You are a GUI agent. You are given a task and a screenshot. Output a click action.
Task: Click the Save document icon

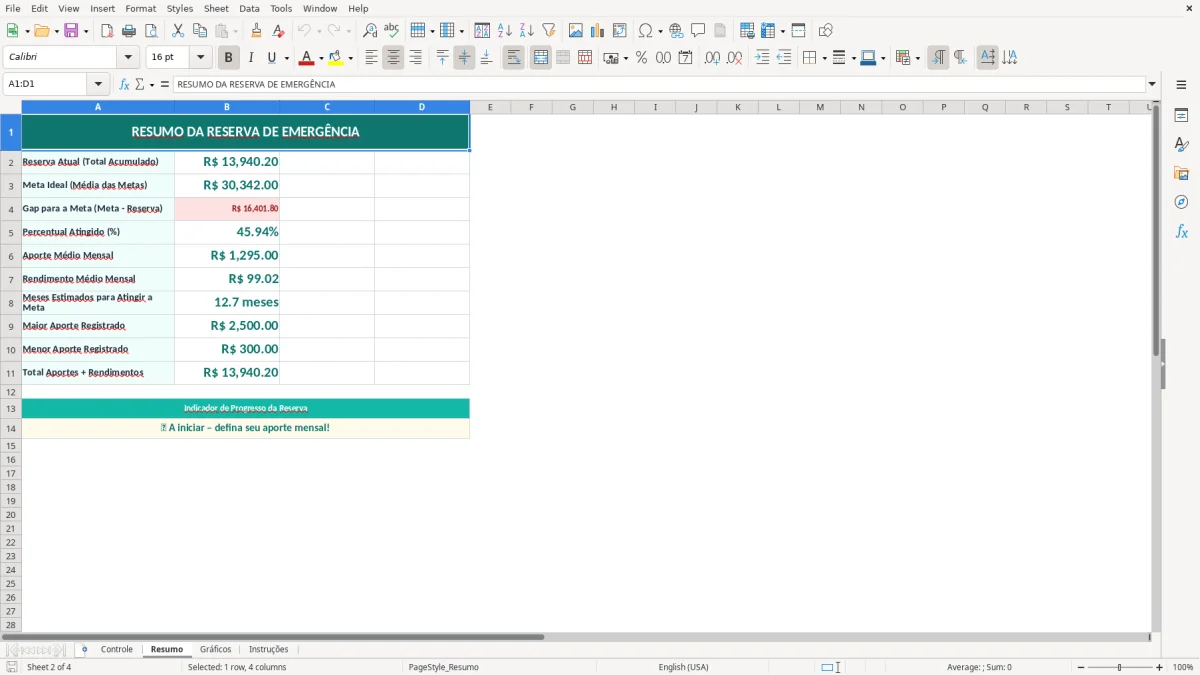(71, 31)
